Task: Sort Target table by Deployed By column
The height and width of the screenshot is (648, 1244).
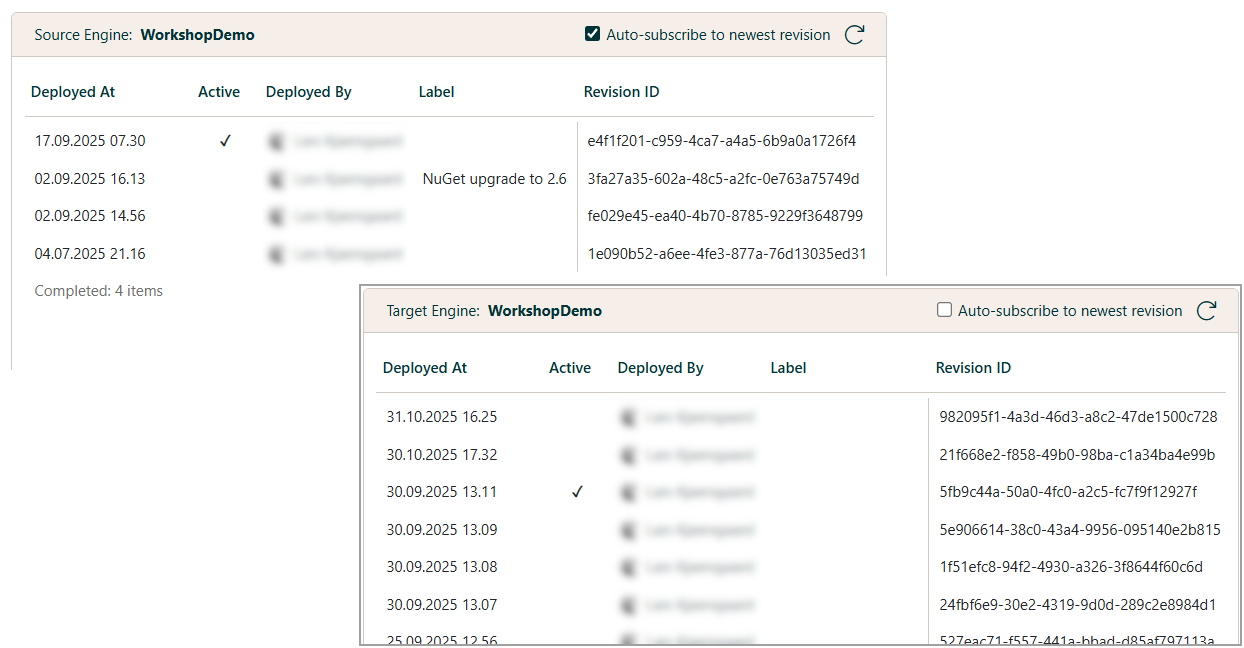Action: tap(660, 368)
